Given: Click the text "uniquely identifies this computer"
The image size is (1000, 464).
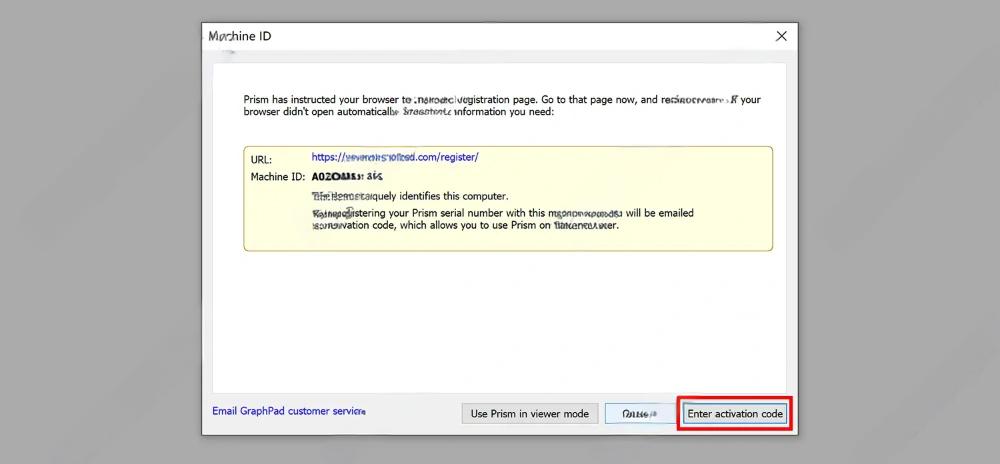Looking at the screenshot, I should click(x=410, y=196).
